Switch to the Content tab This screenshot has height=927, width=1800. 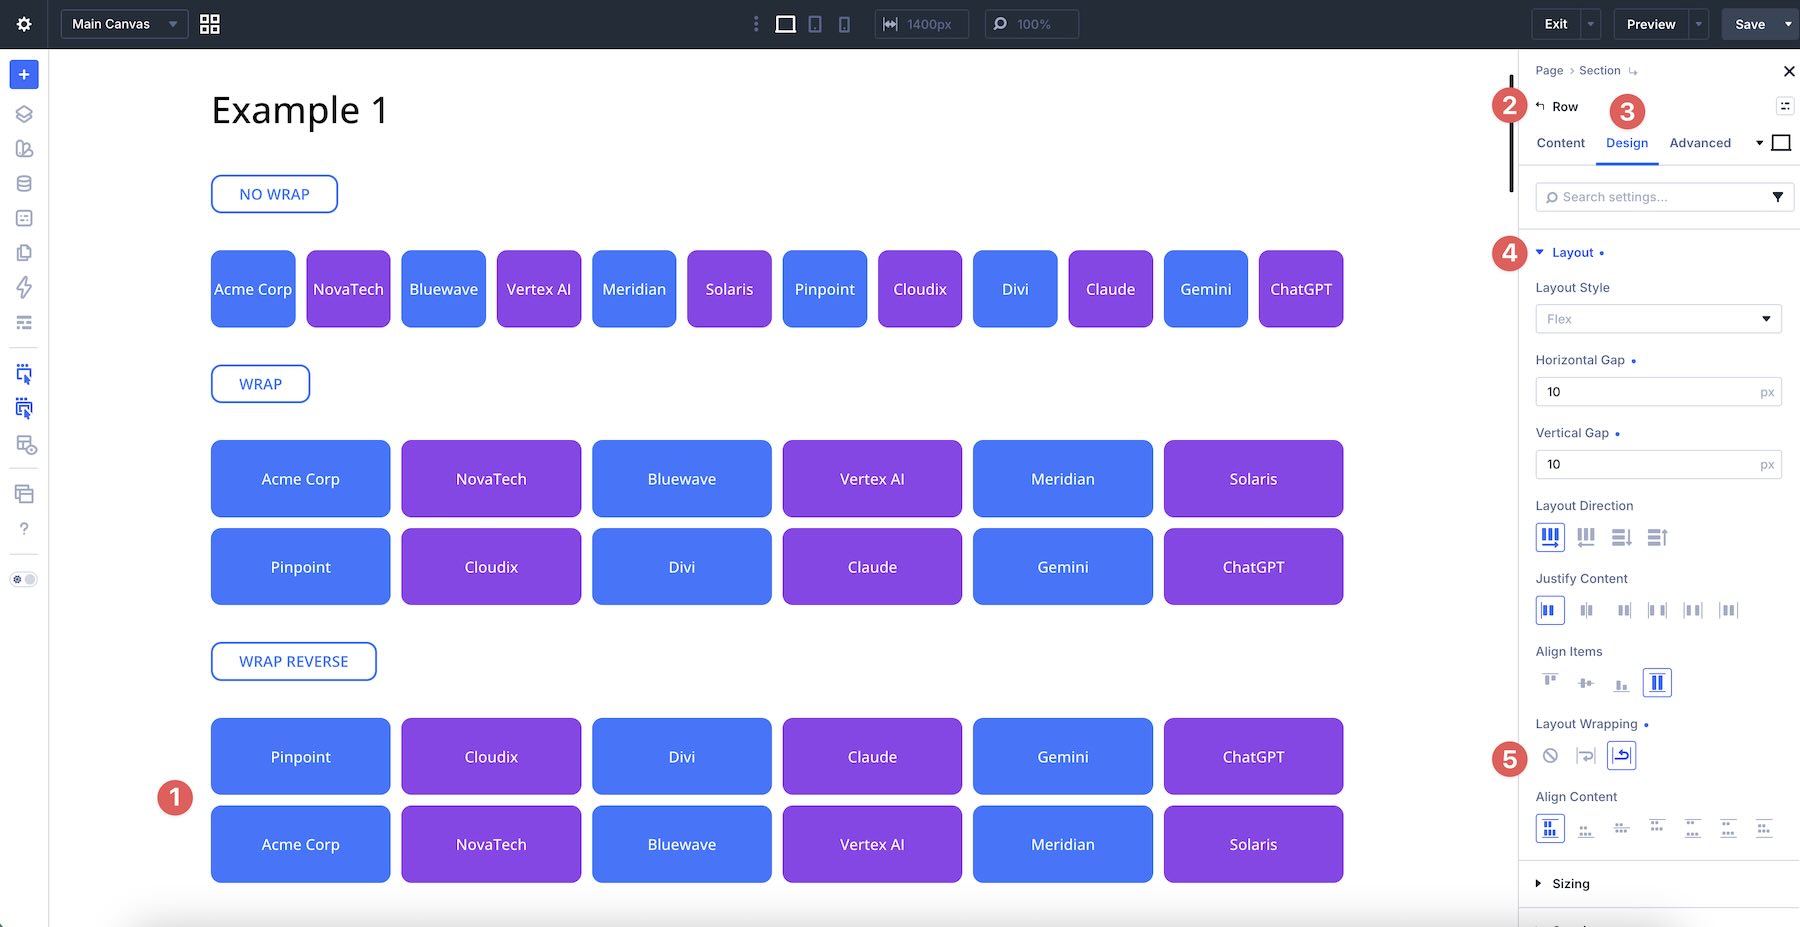click(x=1560, y=143)
